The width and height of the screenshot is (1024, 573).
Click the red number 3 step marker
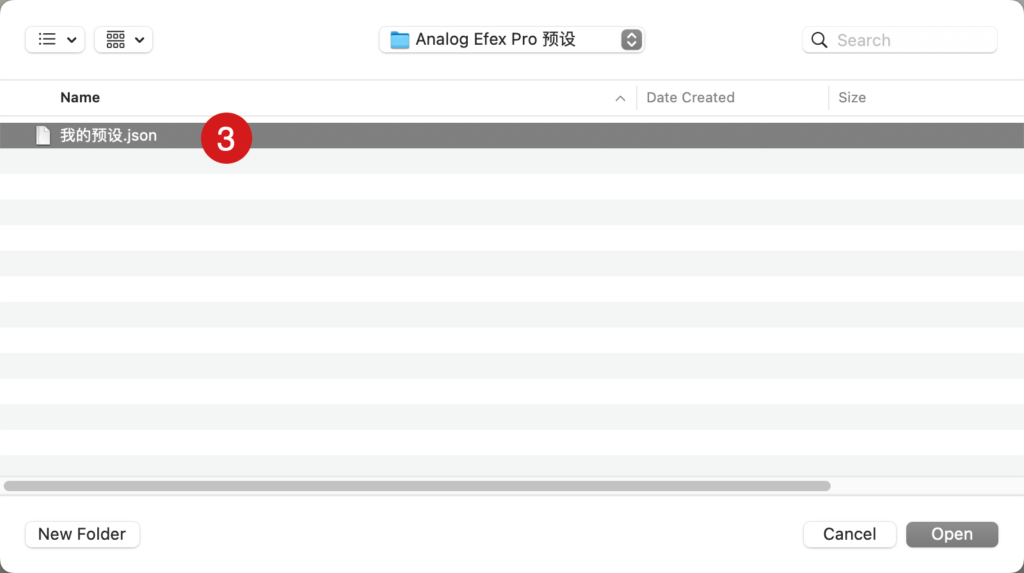tap(226, 138)
